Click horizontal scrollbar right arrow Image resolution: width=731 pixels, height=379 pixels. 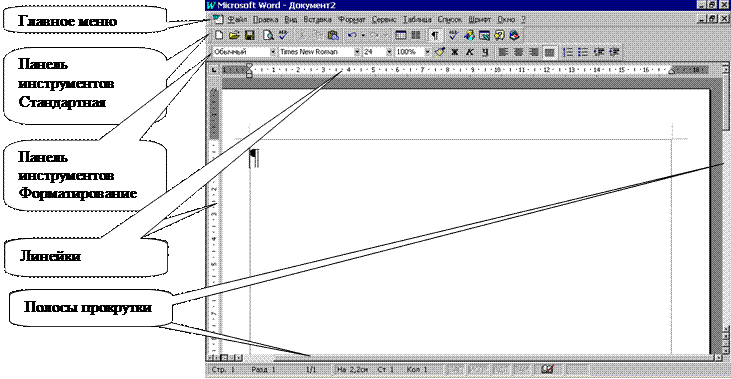coord(718,358)
